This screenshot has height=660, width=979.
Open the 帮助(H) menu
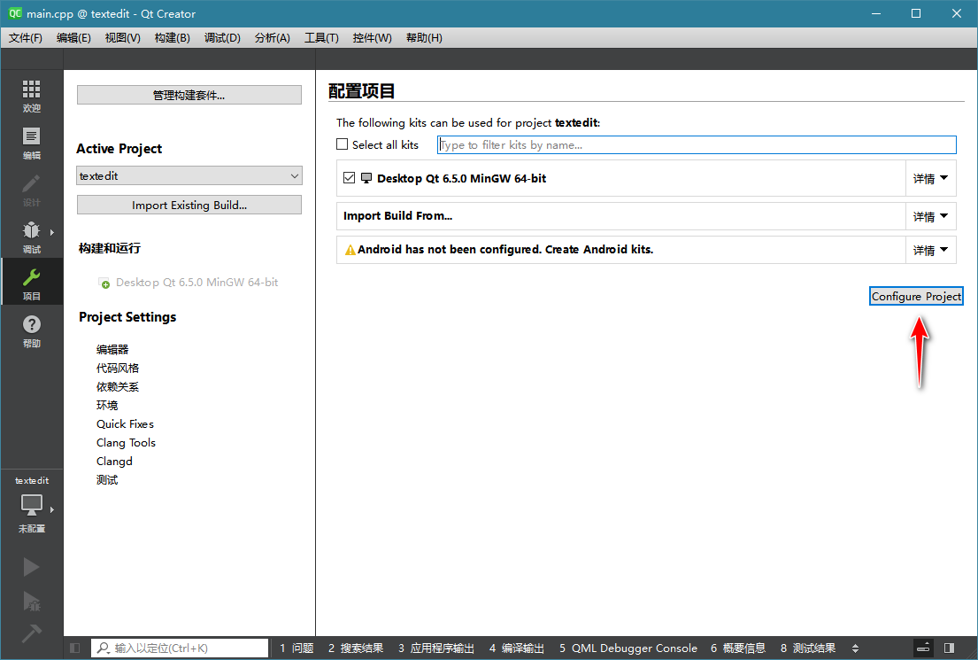pos(424,38)
